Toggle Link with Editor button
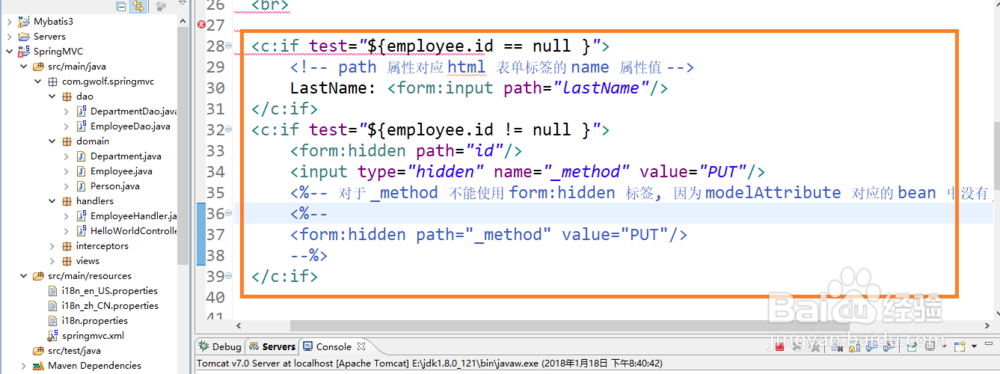This screenshot has width=1000, height=374. (x=138, y=6)
